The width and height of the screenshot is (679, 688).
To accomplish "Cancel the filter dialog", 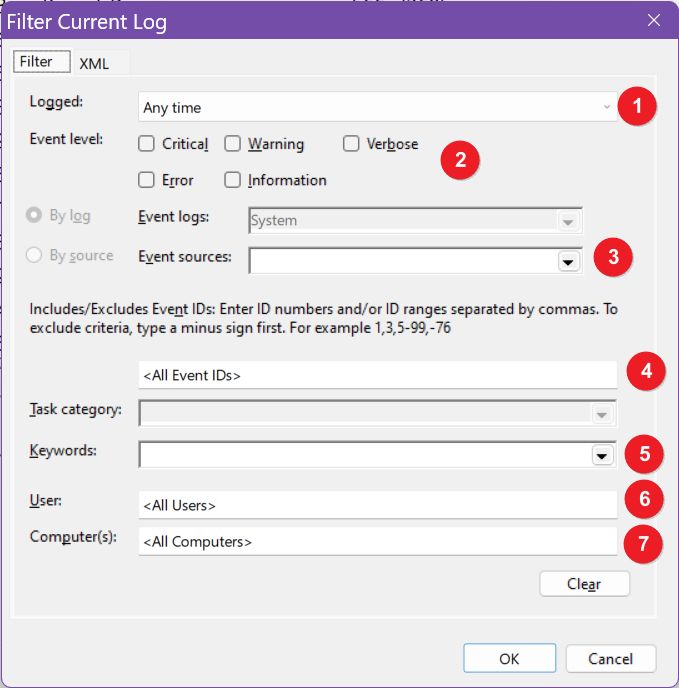I will [611, 658].
